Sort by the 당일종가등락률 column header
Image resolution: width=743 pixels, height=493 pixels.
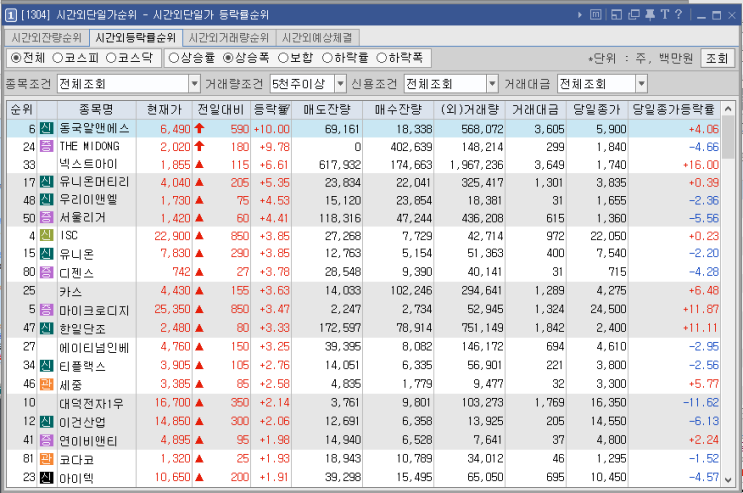(674, 110)
